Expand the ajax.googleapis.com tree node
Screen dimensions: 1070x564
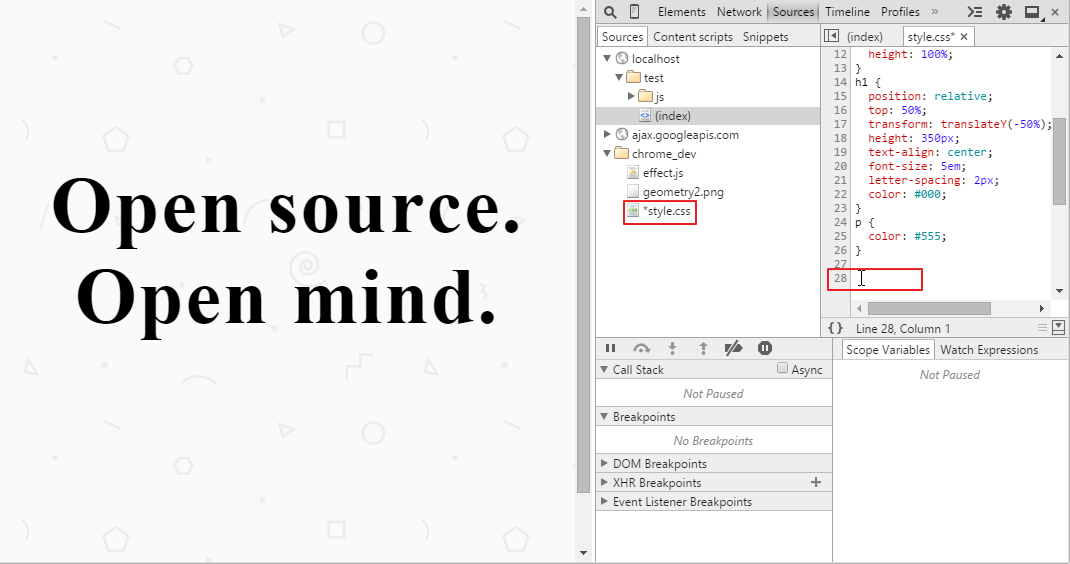tap(607, 134)
